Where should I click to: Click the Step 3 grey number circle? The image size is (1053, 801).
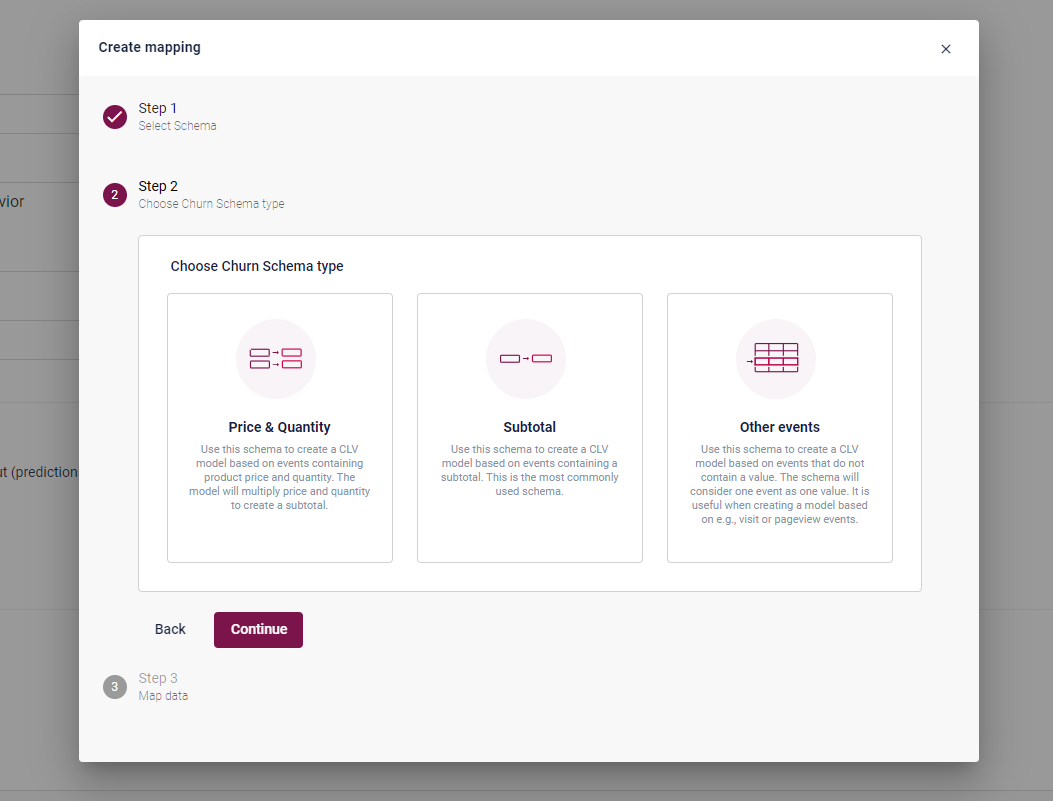pyautogui.click(x=115, y=687)
